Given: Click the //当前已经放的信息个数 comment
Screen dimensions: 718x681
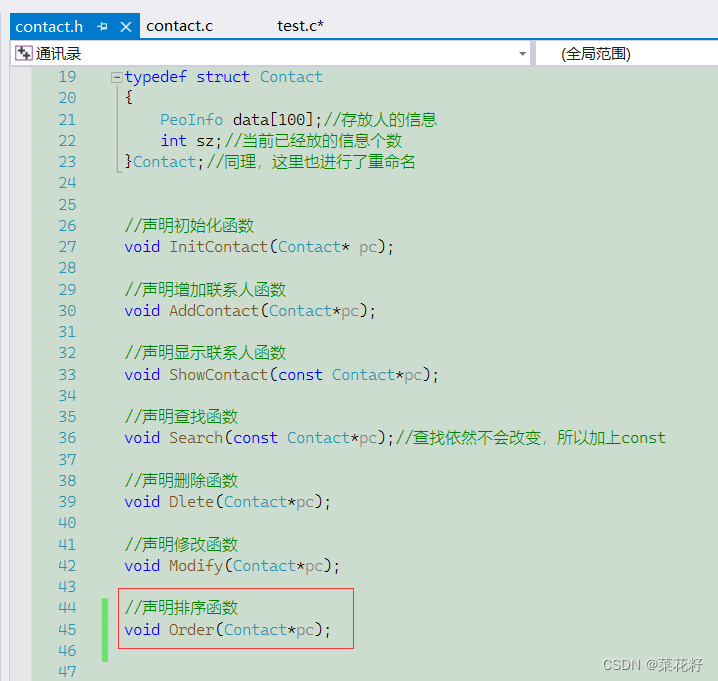Looking at the screenshot, I should click(313, 141).
